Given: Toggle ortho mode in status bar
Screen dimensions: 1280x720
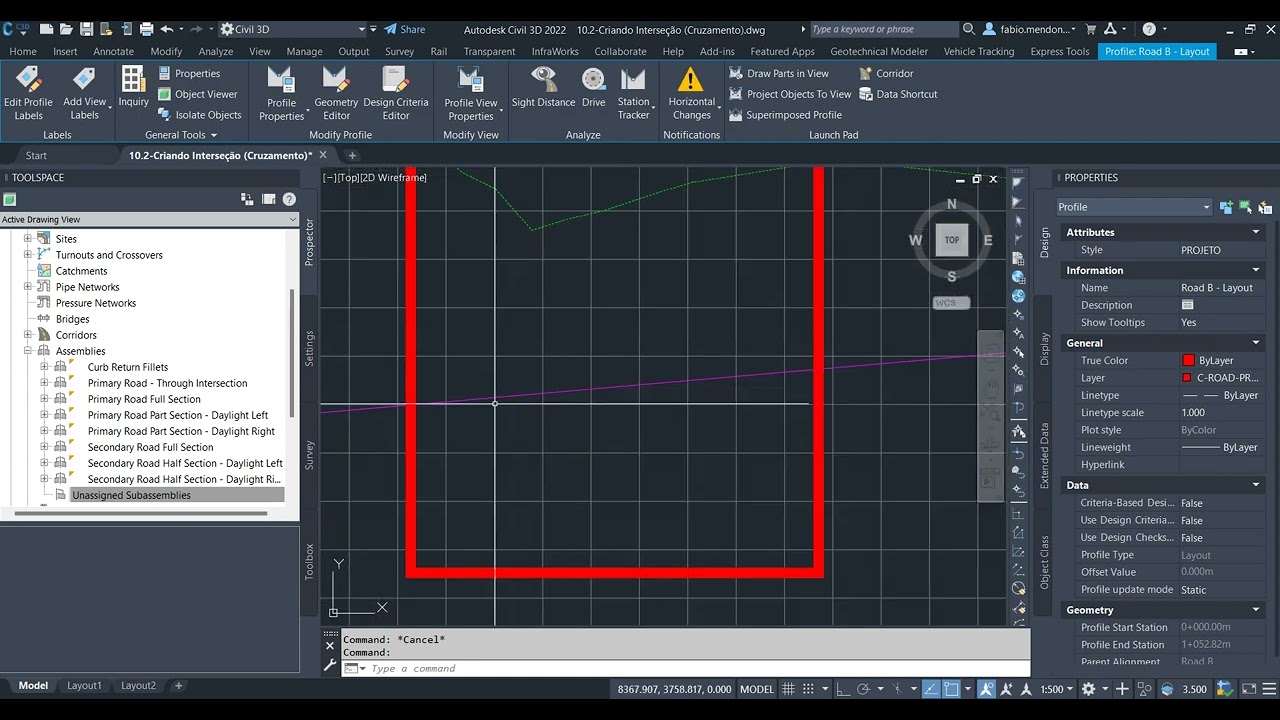Looking at the screenshot, I should tap(843, 689).
